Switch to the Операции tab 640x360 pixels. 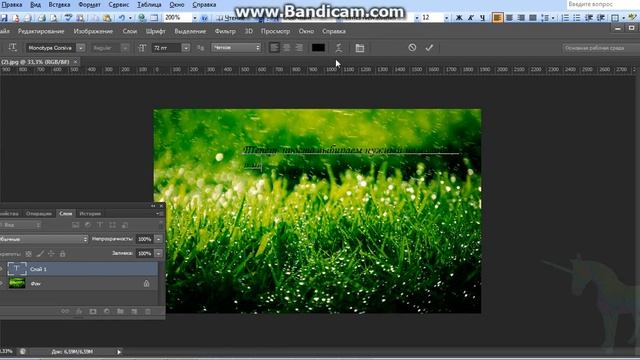pos(39,213)
